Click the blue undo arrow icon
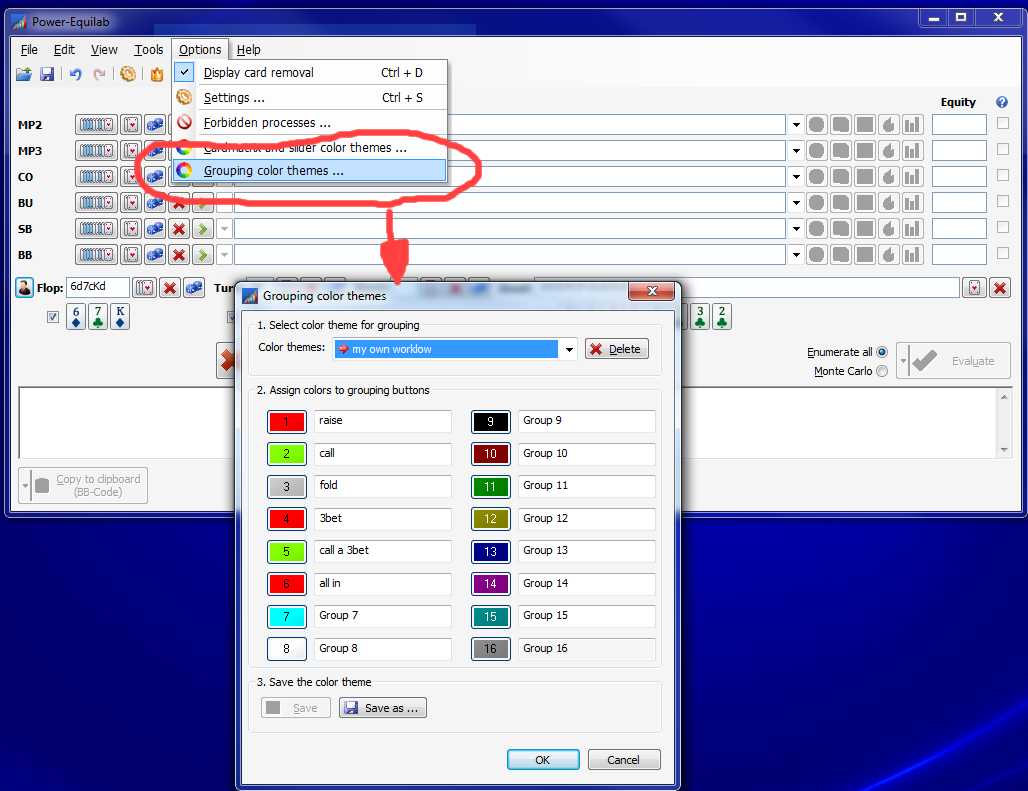 (75, 74)
